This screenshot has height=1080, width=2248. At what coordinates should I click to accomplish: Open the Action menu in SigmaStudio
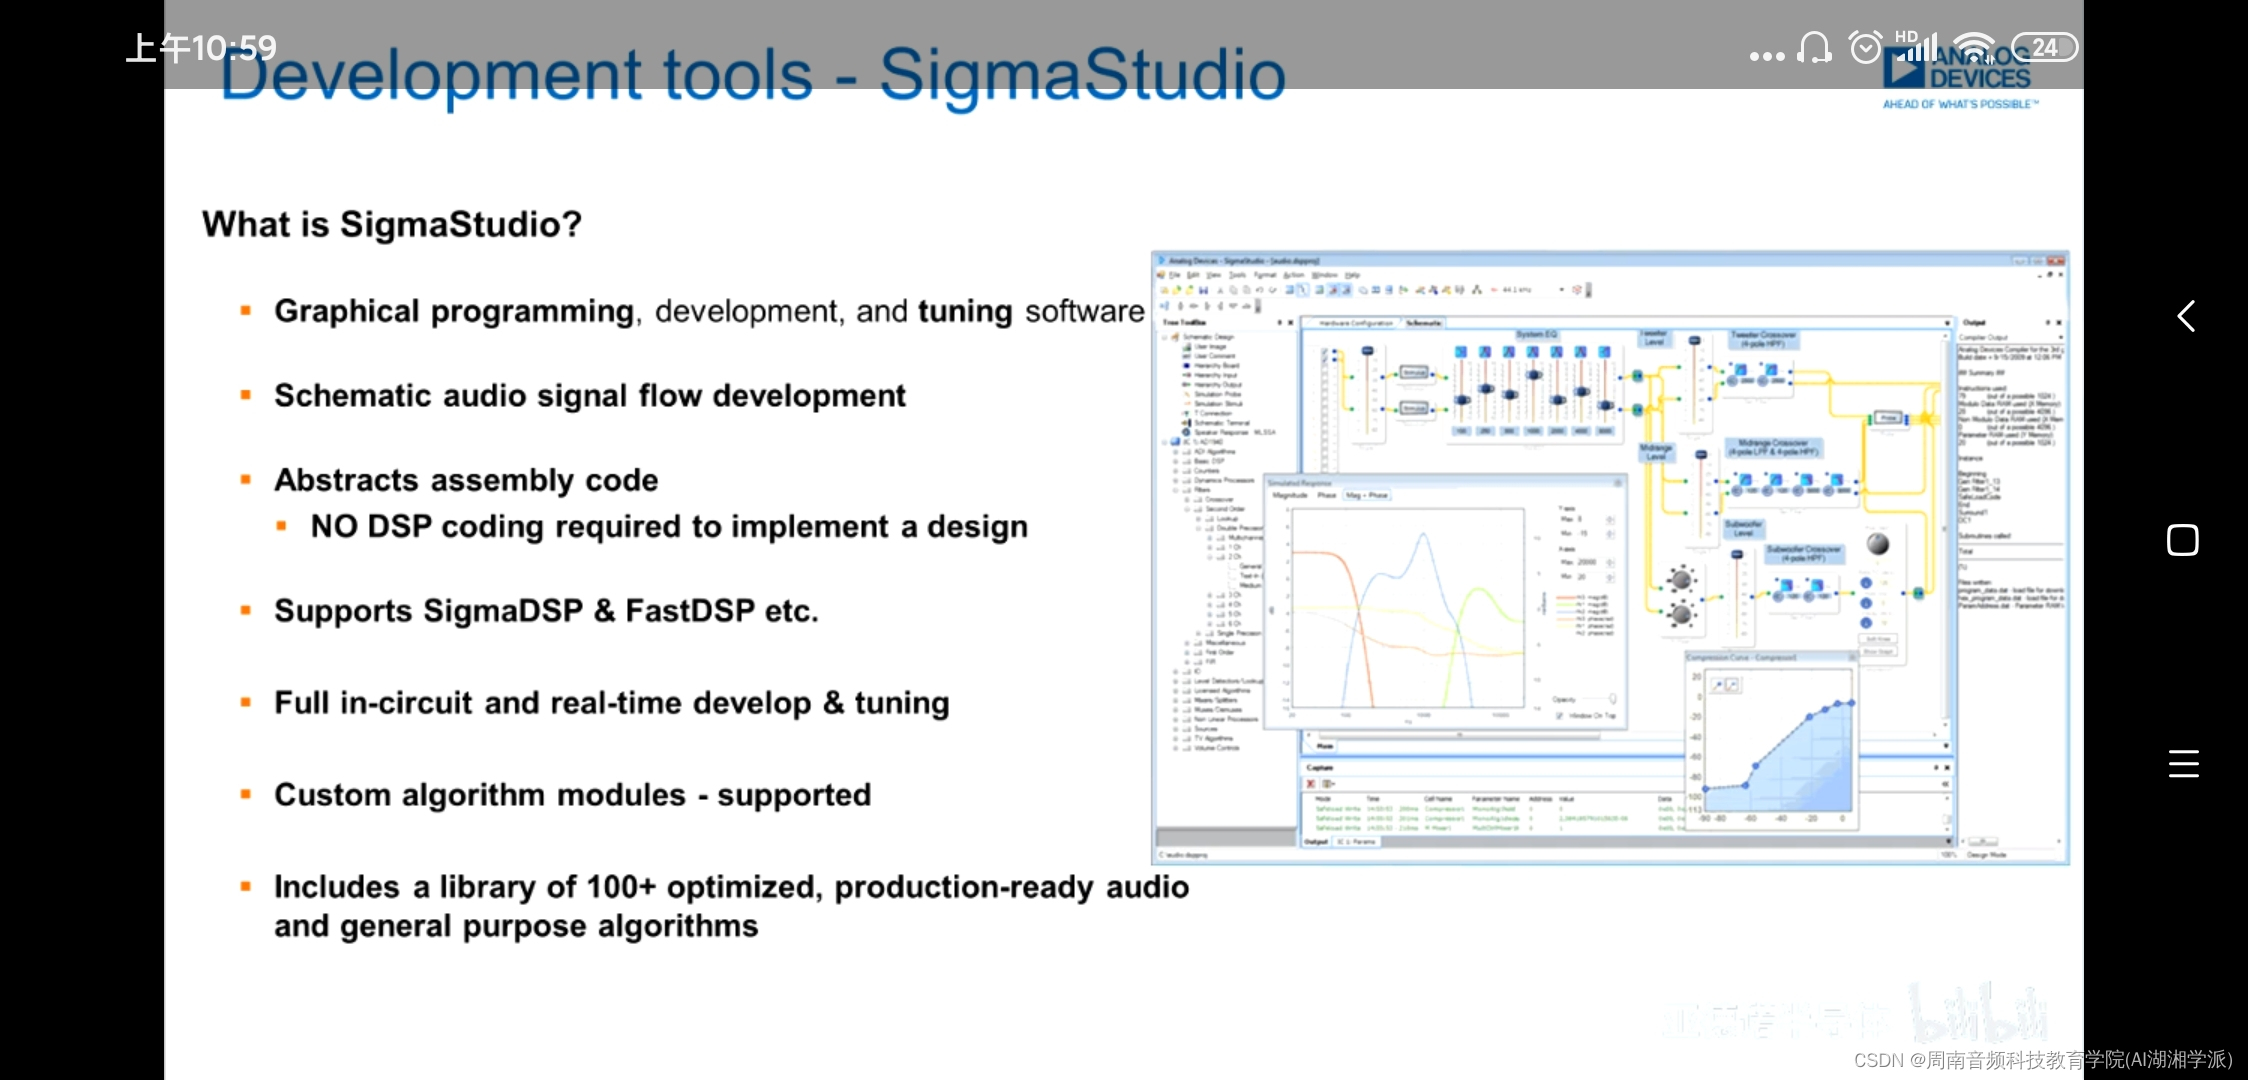point(1294,275)
